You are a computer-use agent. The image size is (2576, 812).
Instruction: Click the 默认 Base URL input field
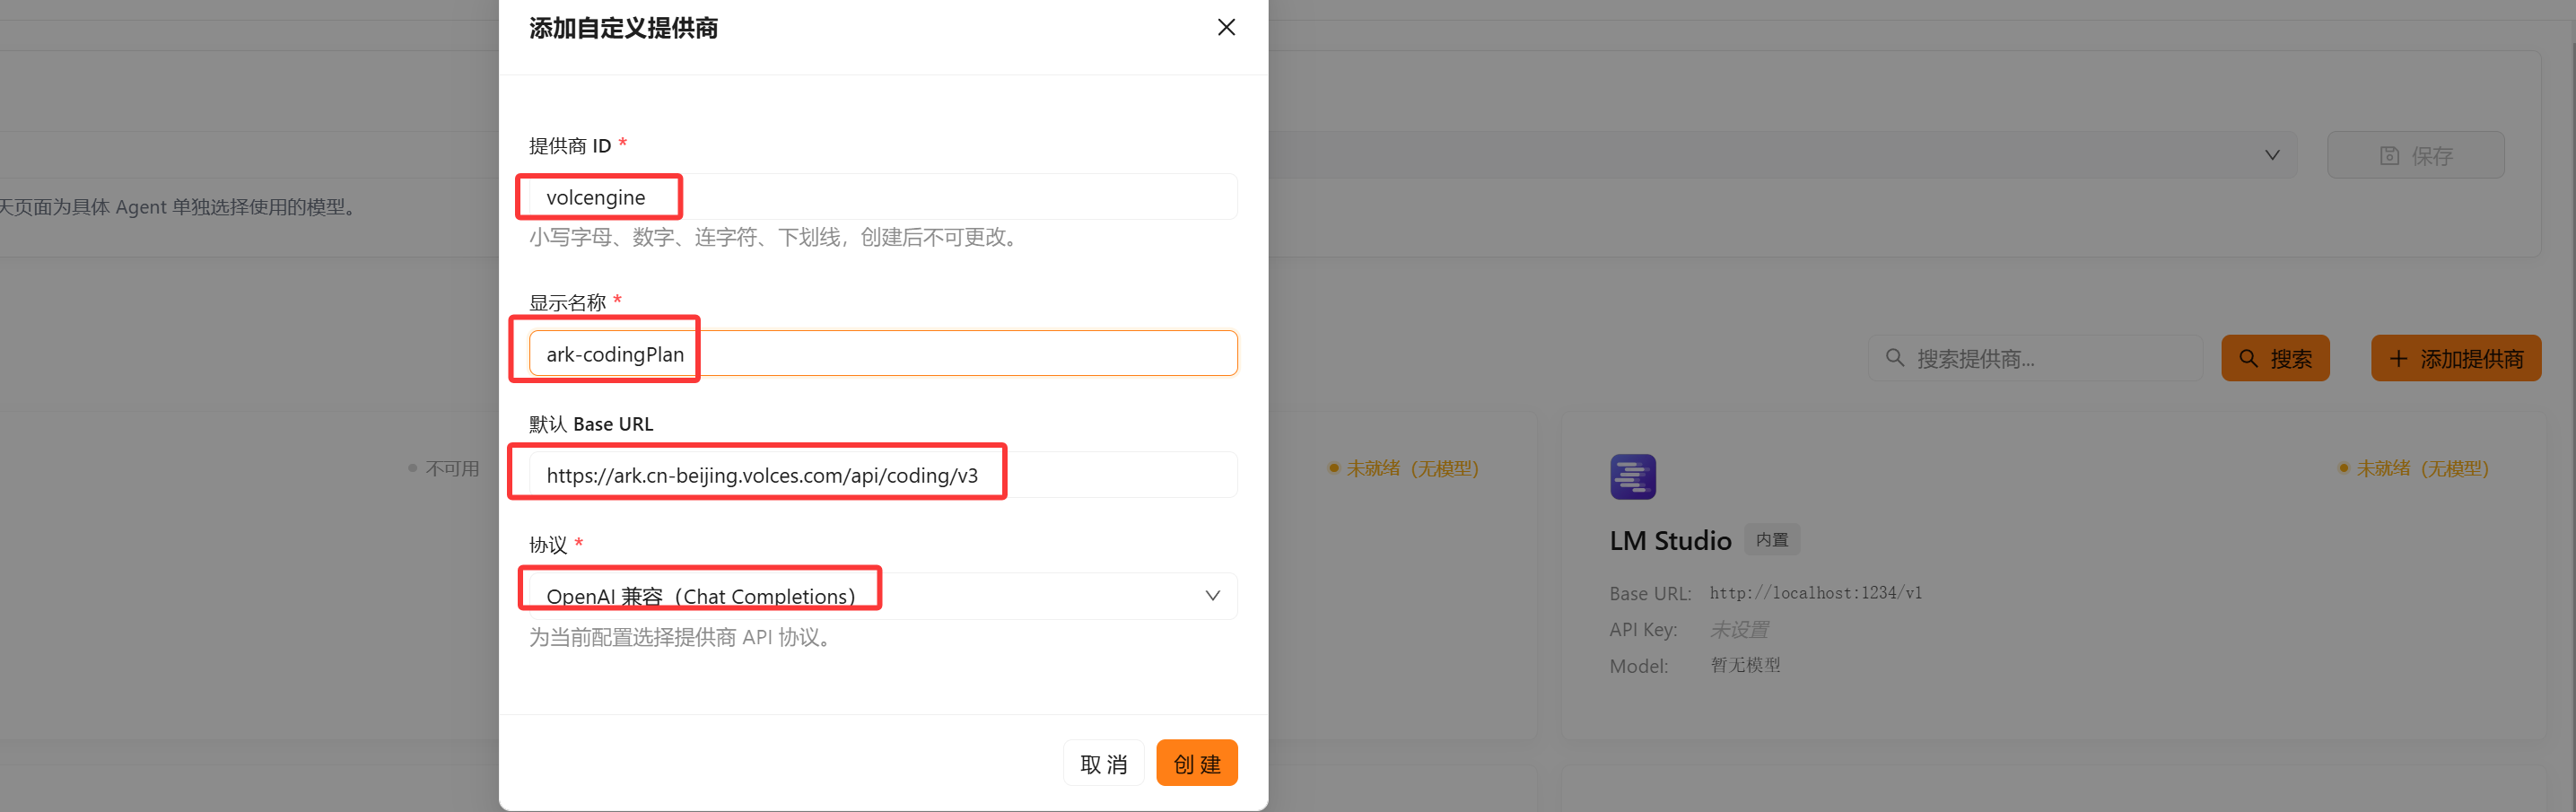pos(882,475)
